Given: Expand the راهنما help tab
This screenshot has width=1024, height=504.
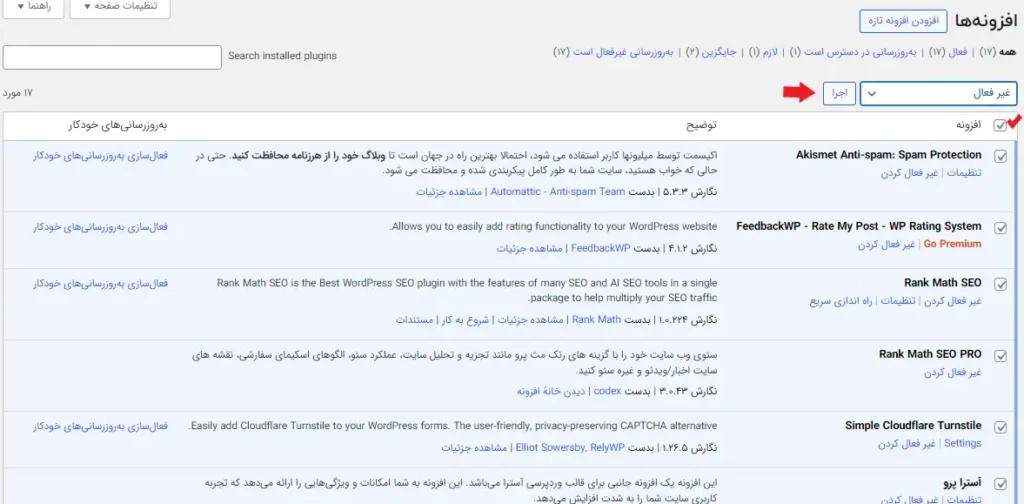Looking at the screenshot, I should 33,7.
